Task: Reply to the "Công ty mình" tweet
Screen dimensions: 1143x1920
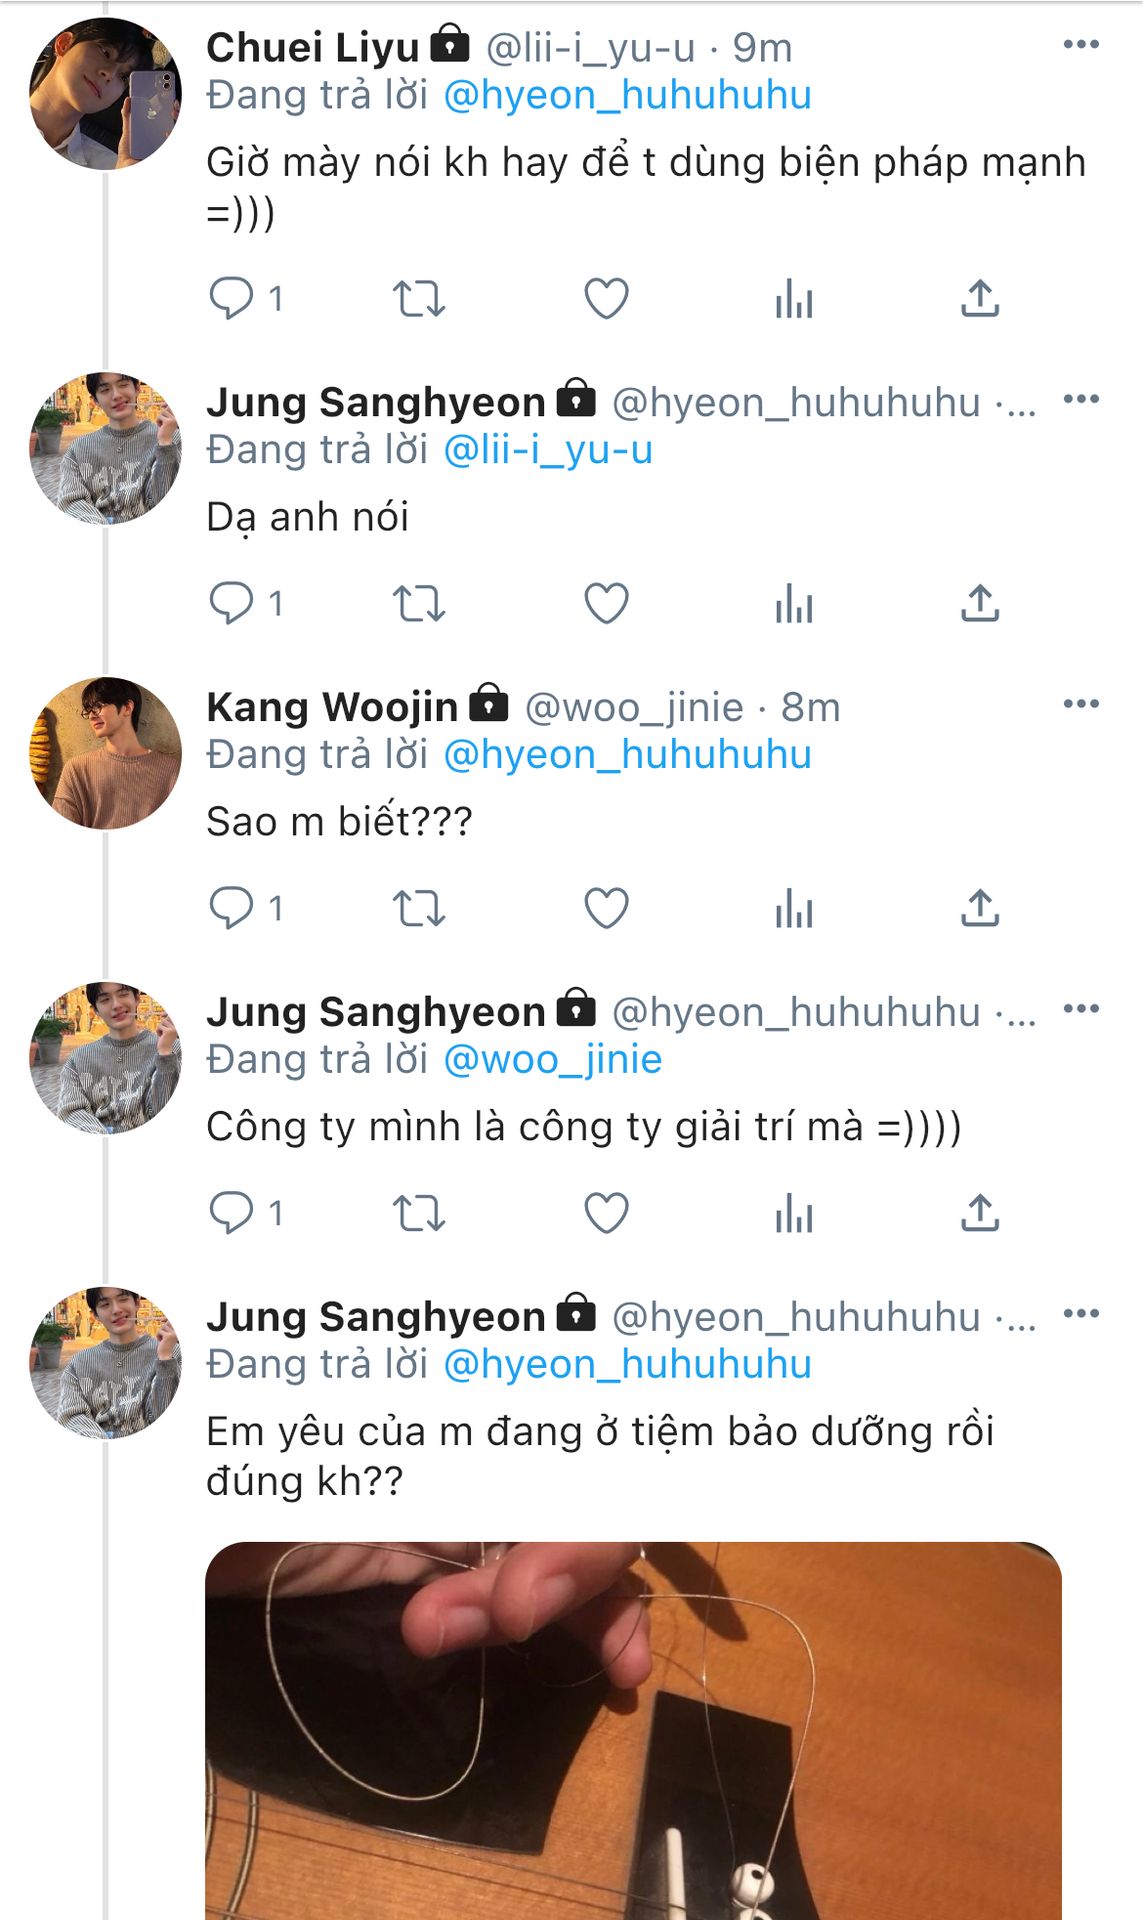Action: point(231,1213)
